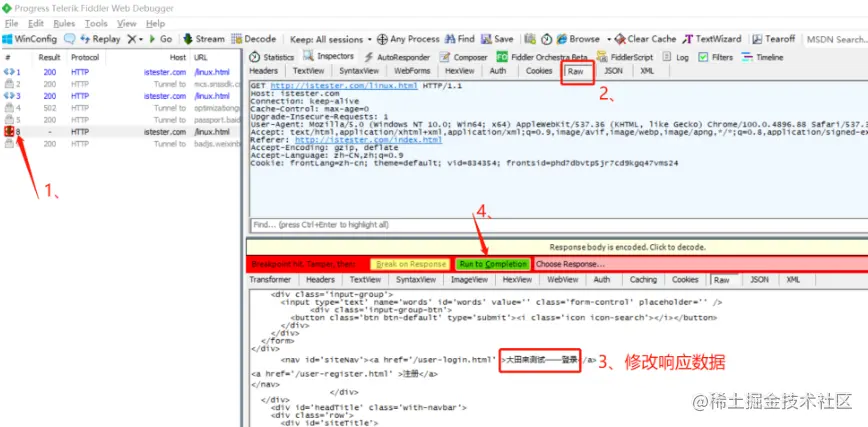
Task: Open the Tools menu
Action: coord(96,23)
